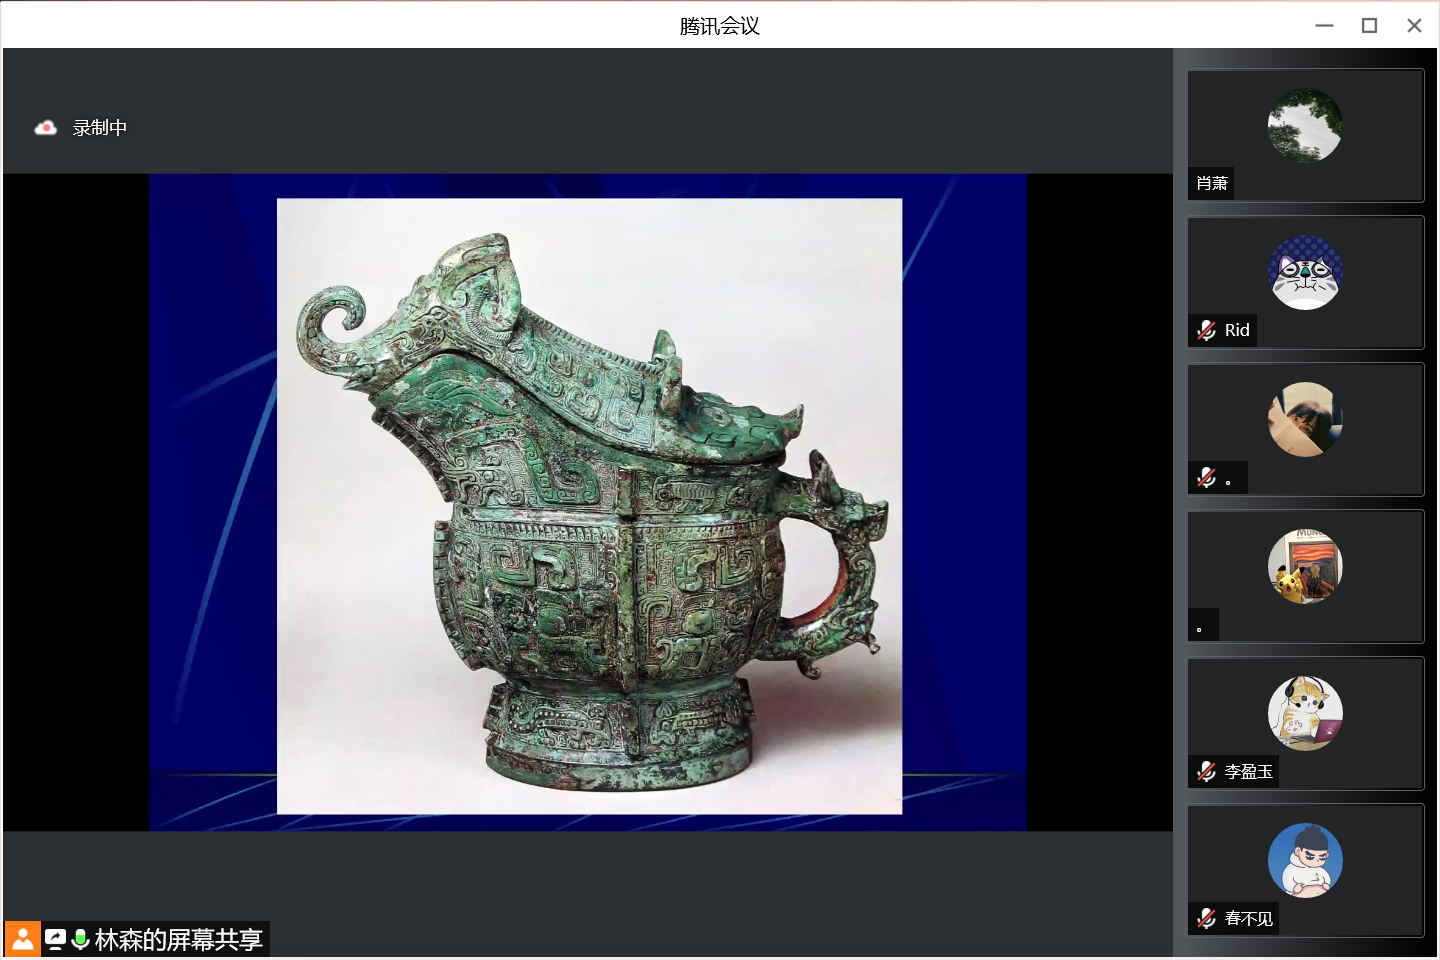Select 春不见's cartoon boy avatar
This screenshot has height=960, width=1440.
pyautogui.click(x=1305, y=860)
